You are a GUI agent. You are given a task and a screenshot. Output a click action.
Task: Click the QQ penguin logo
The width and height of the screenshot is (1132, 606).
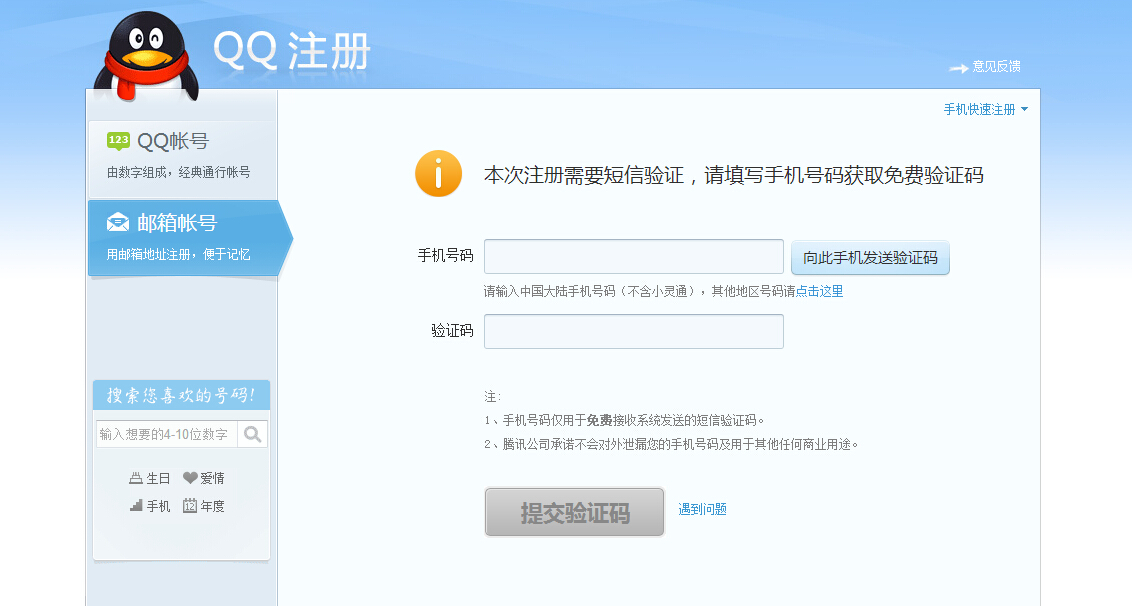pyautogui.click(x=147, y=56)
